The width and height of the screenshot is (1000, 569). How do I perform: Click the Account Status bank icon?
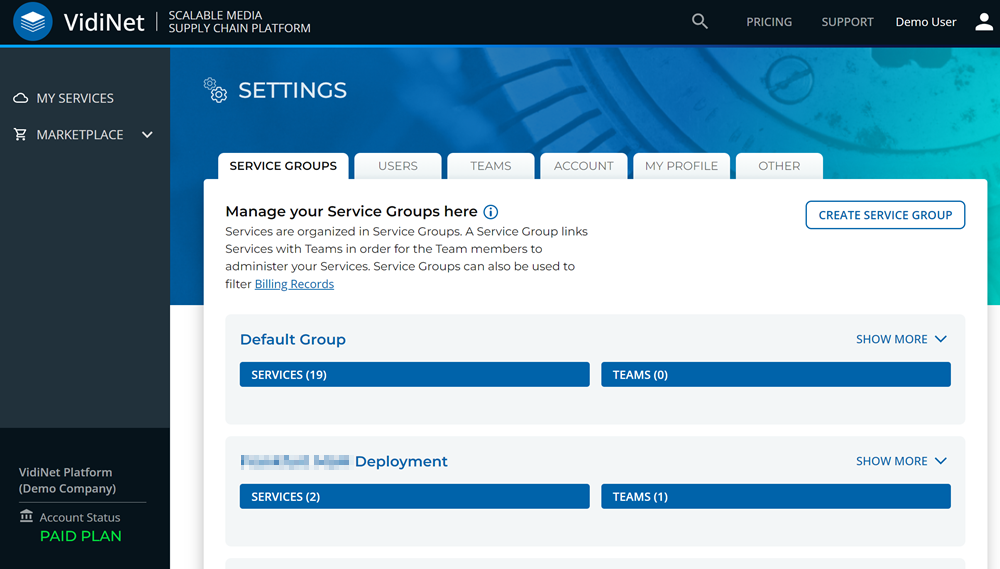coord(26,517)
